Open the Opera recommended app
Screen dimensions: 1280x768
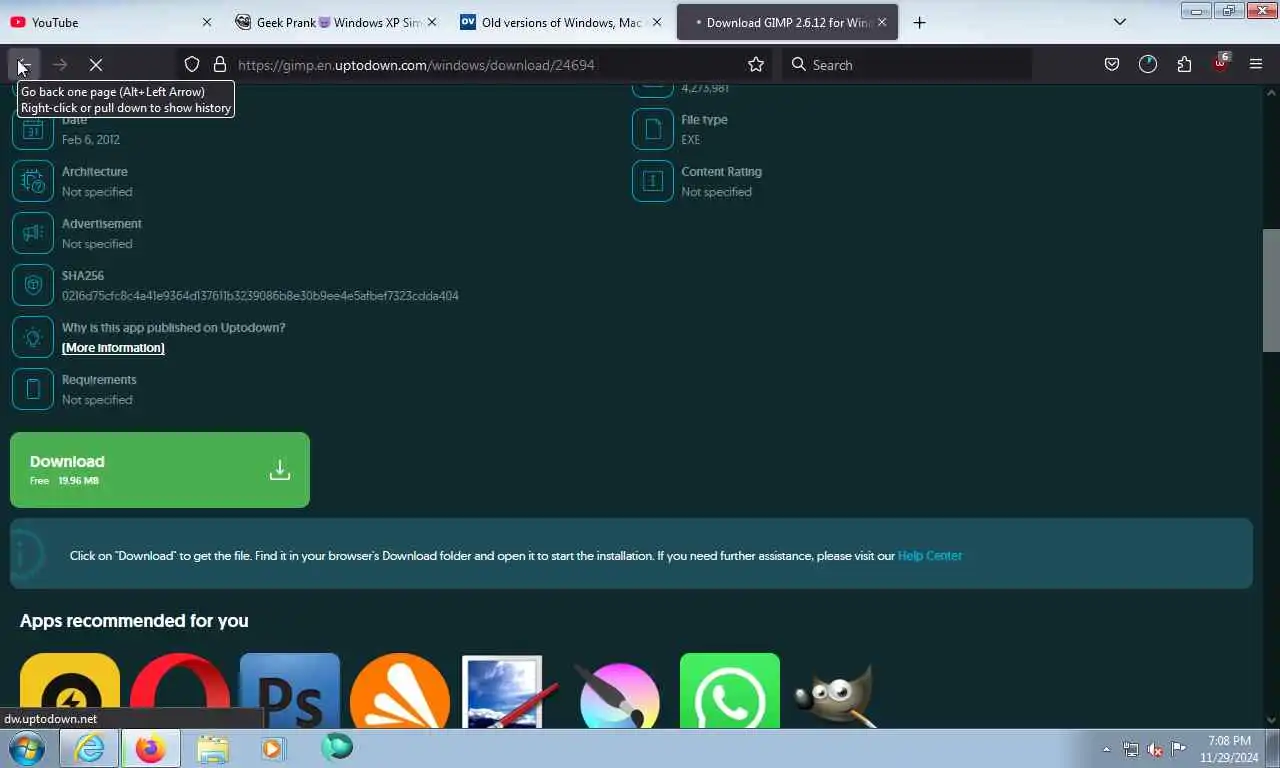pos(180,691)
